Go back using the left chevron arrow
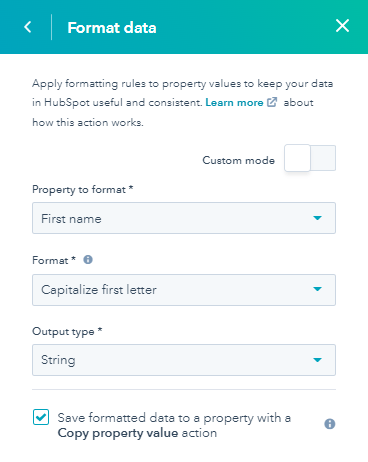Viewport: 368px width, 462px height. (28, 27)
